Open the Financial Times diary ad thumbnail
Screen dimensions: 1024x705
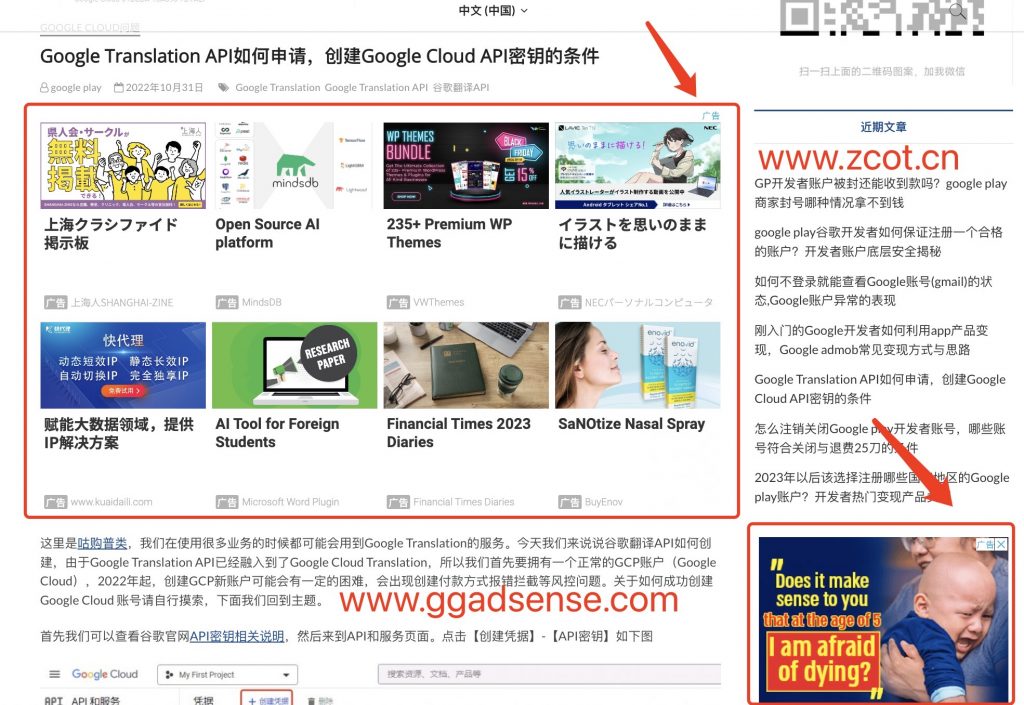[466, 365]
